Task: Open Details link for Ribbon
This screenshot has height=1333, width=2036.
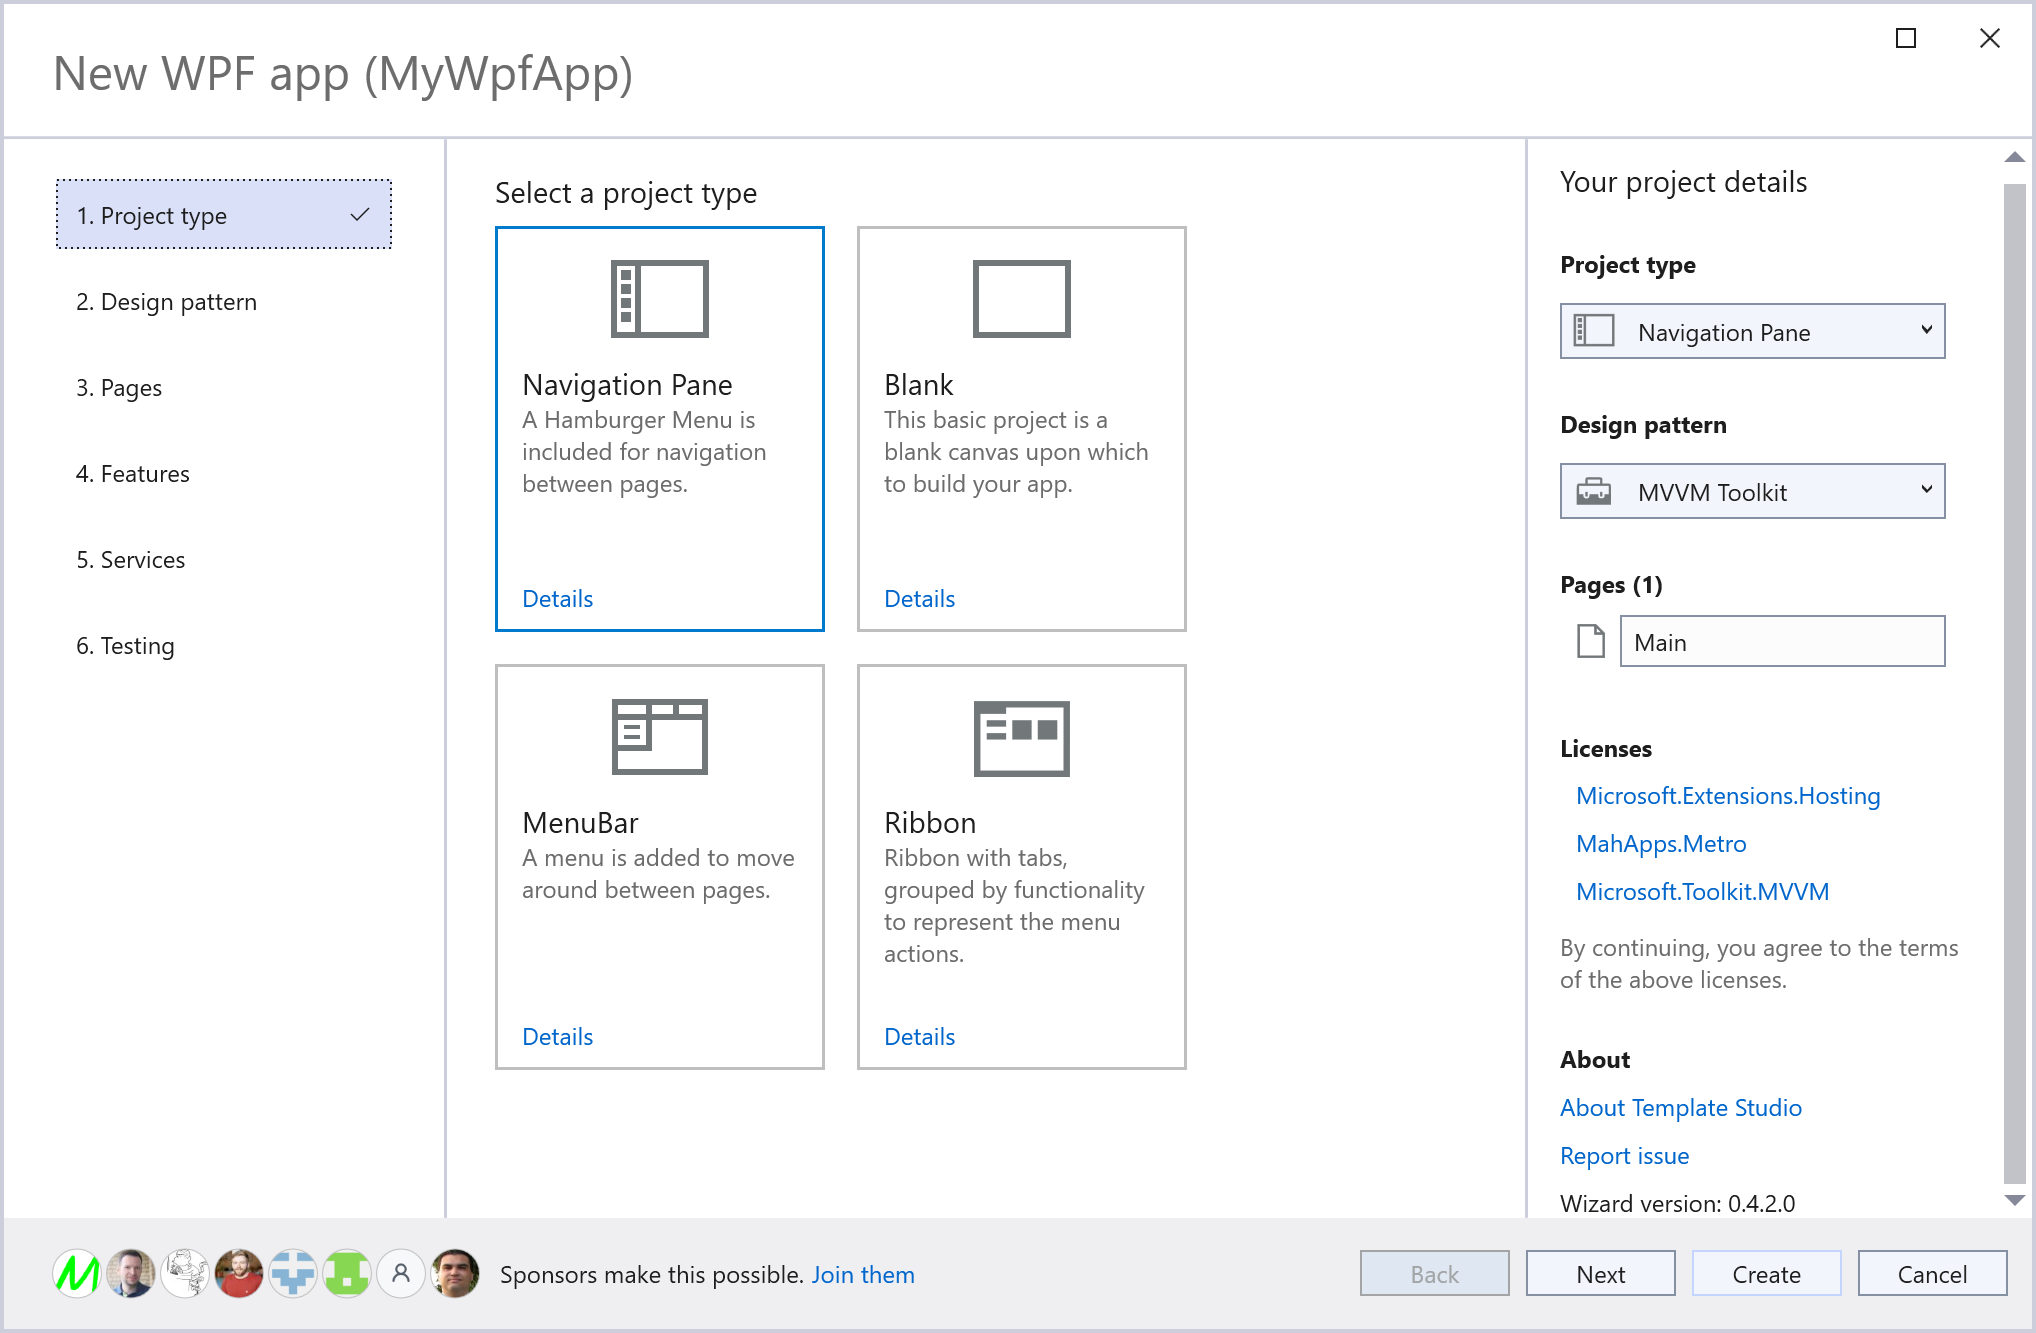Action: pos(919,1037)
